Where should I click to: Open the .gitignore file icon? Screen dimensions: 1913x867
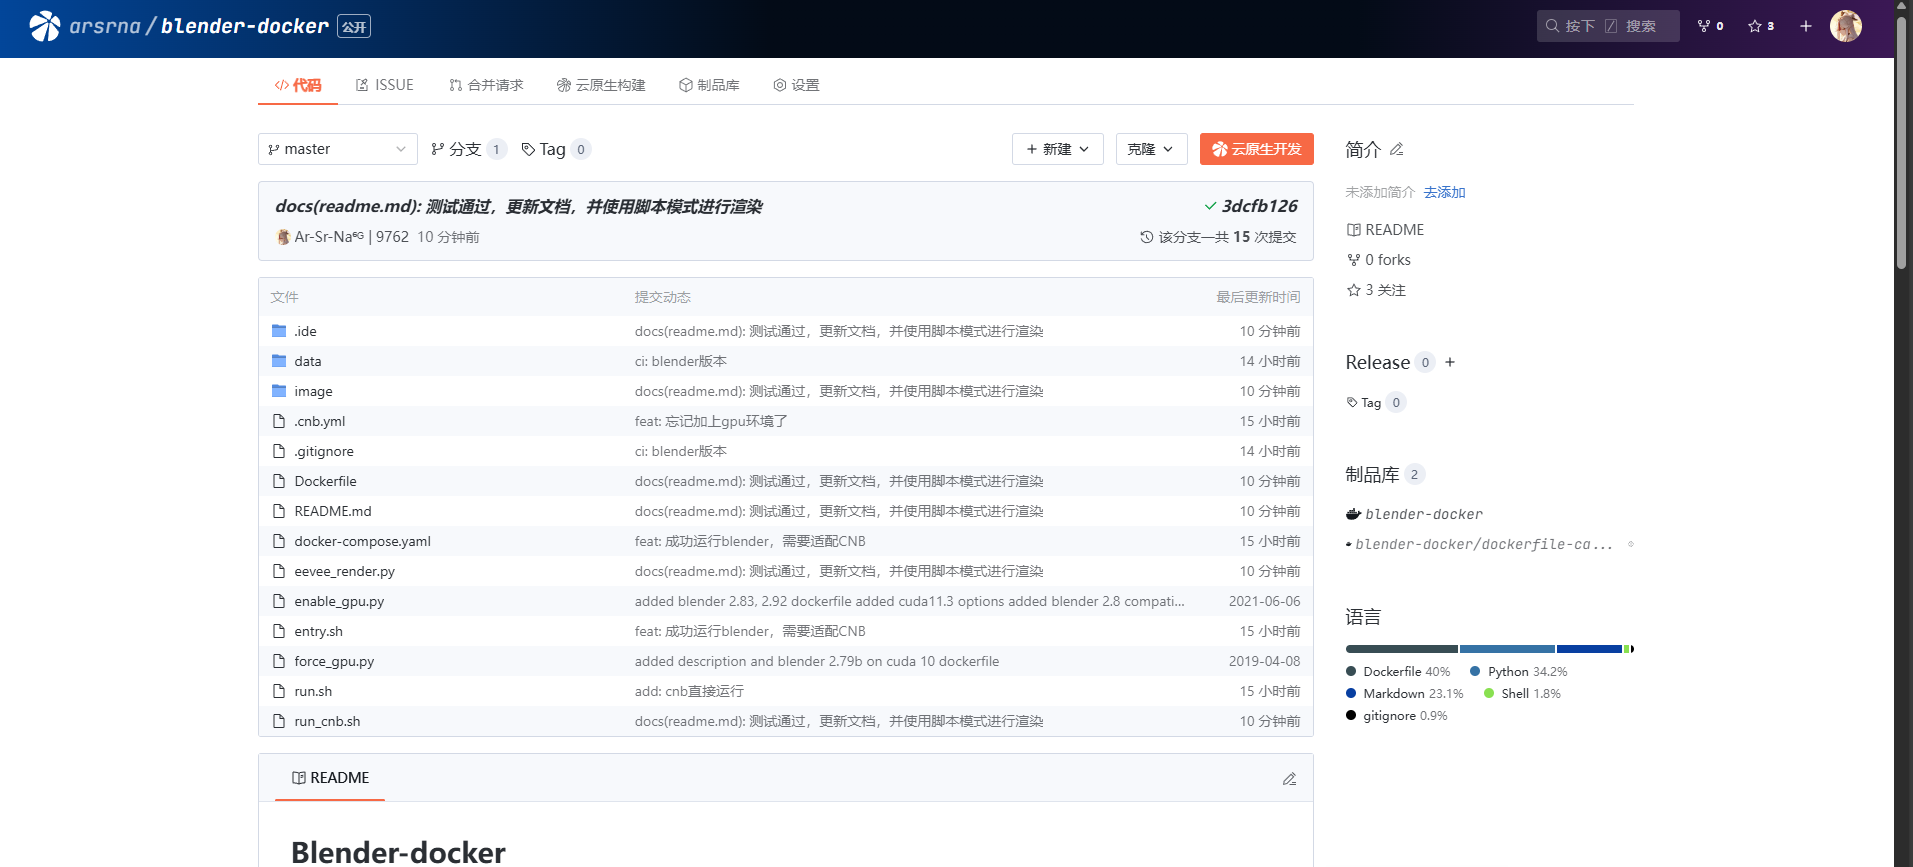(x=279, y=451)
